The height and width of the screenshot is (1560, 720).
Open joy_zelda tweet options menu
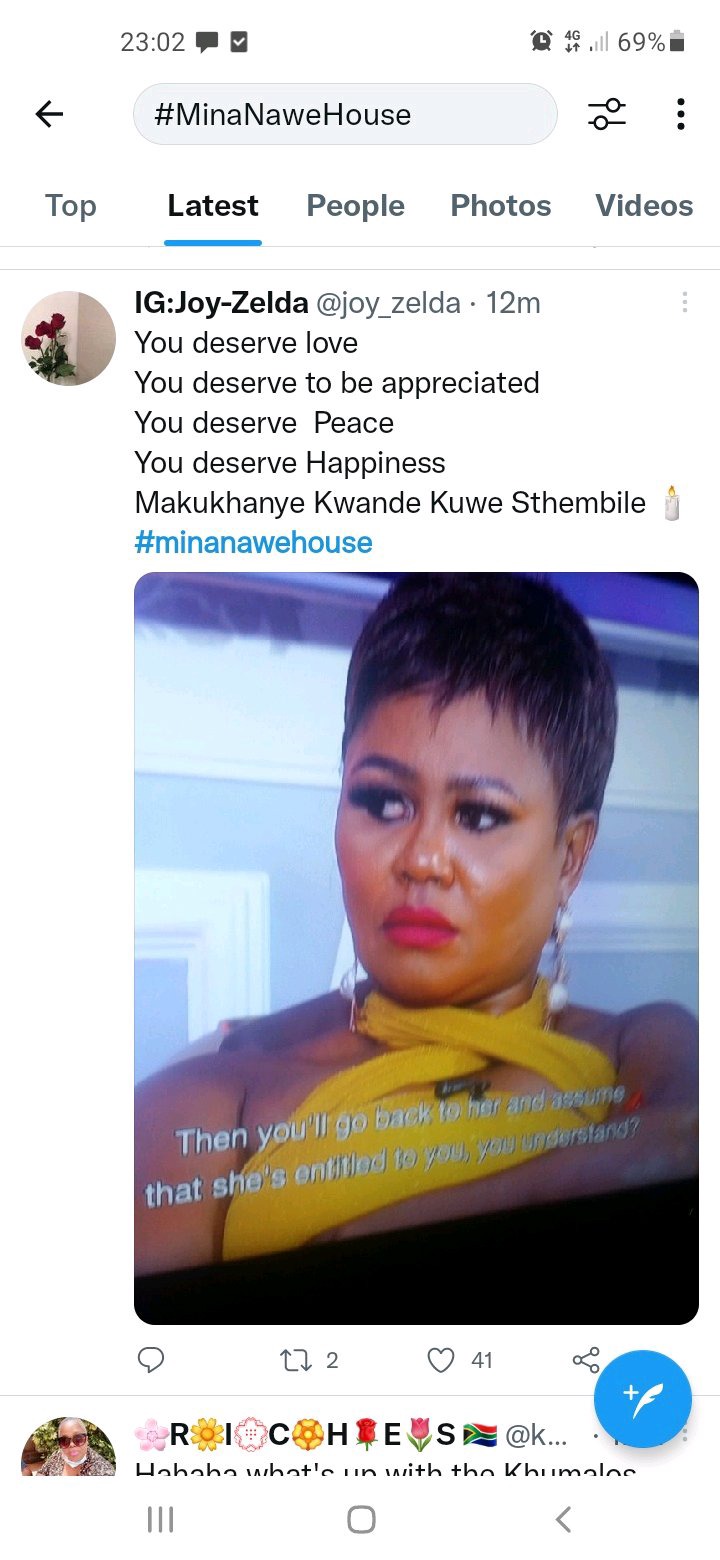685,302
